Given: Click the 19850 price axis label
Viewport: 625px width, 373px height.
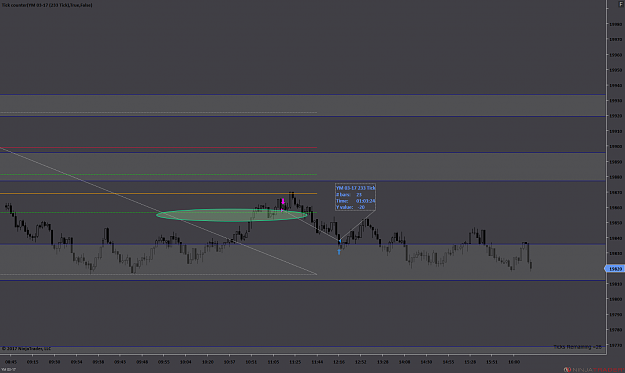Looking at the screenshot, I should [616, 223].
